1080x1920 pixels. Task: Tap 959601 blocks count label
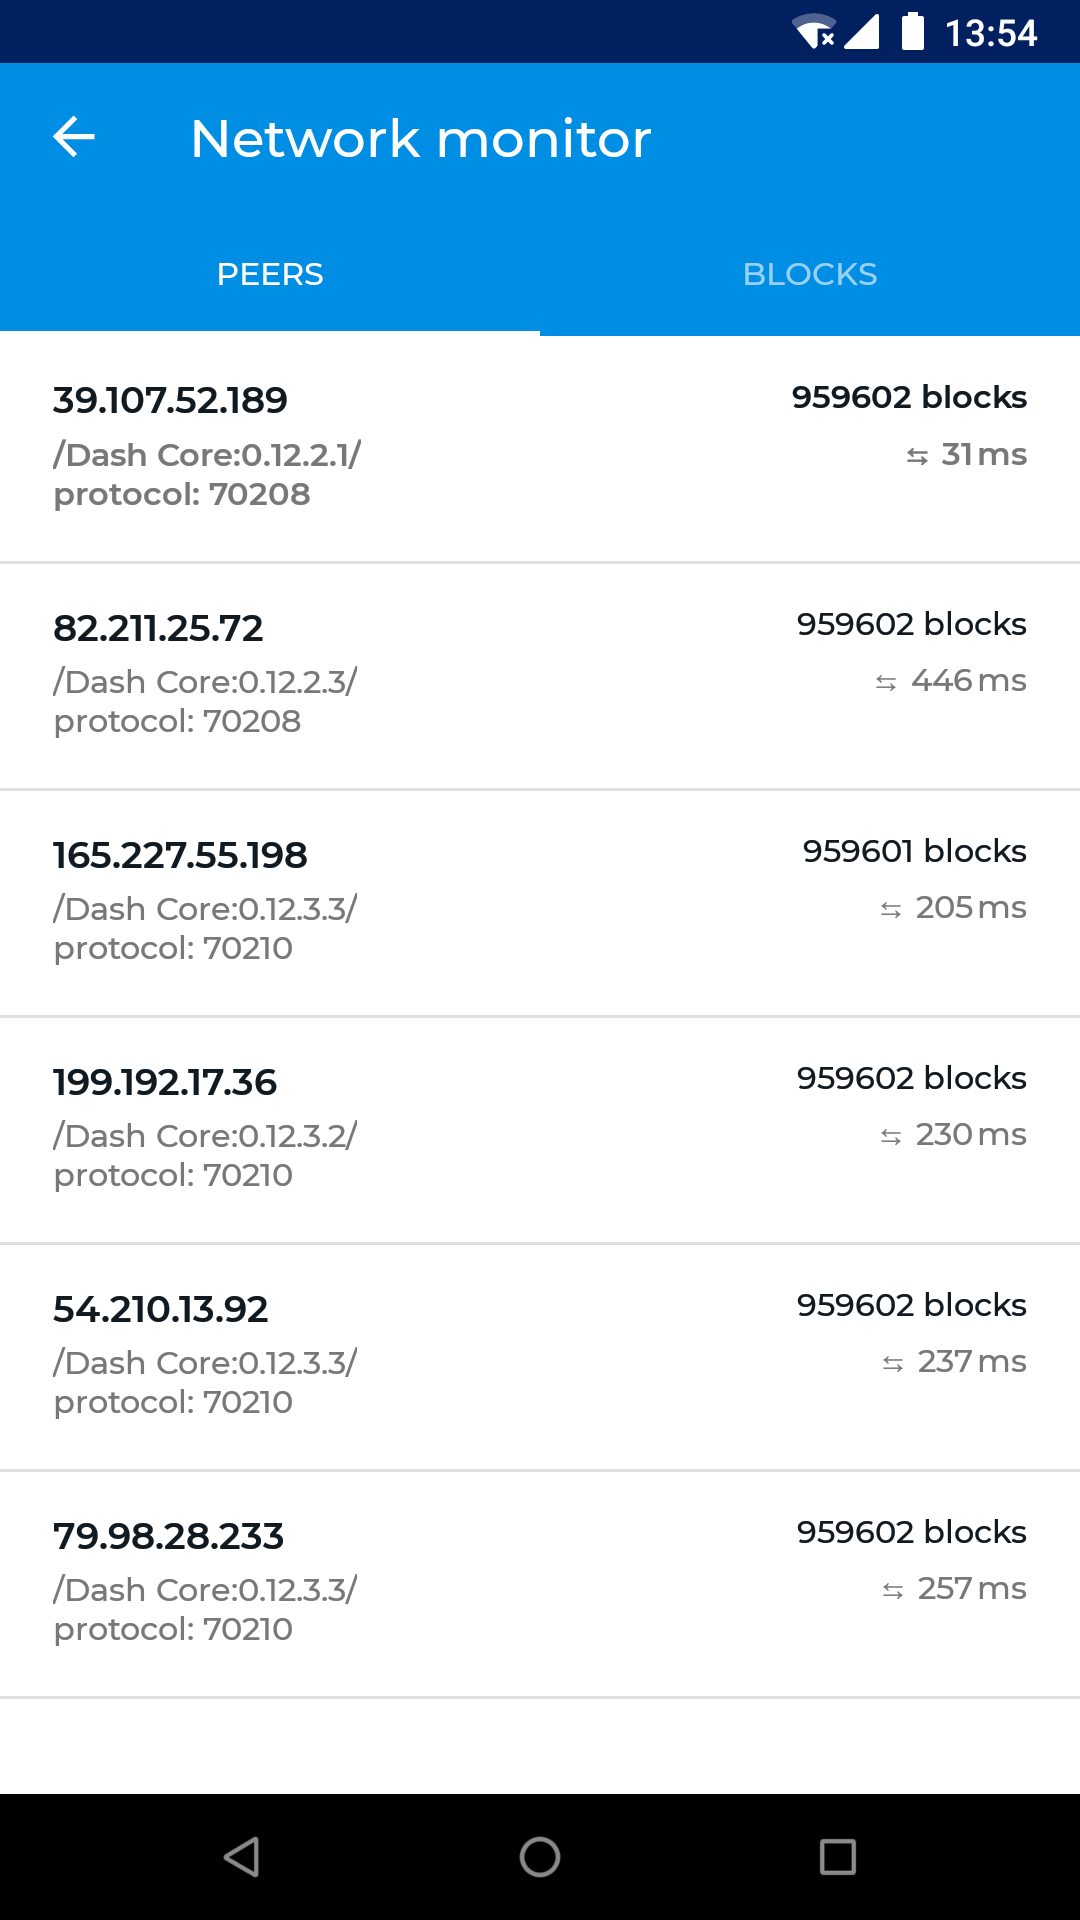[914, 851]
